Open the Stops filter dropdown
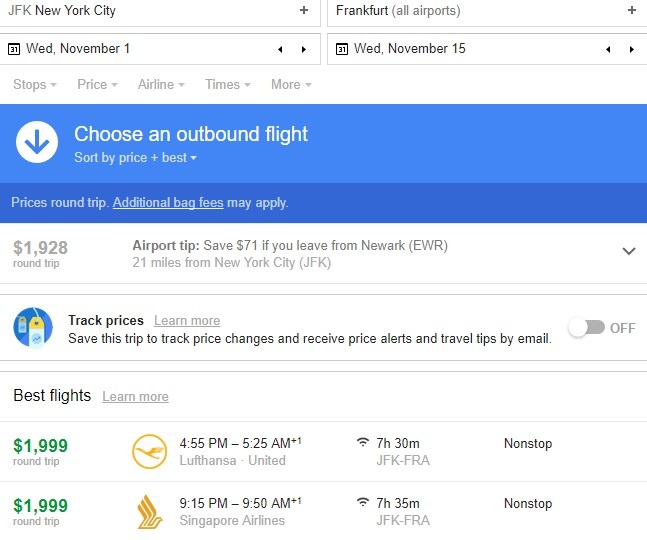This screenshot has height=540, width=647. 34,85
